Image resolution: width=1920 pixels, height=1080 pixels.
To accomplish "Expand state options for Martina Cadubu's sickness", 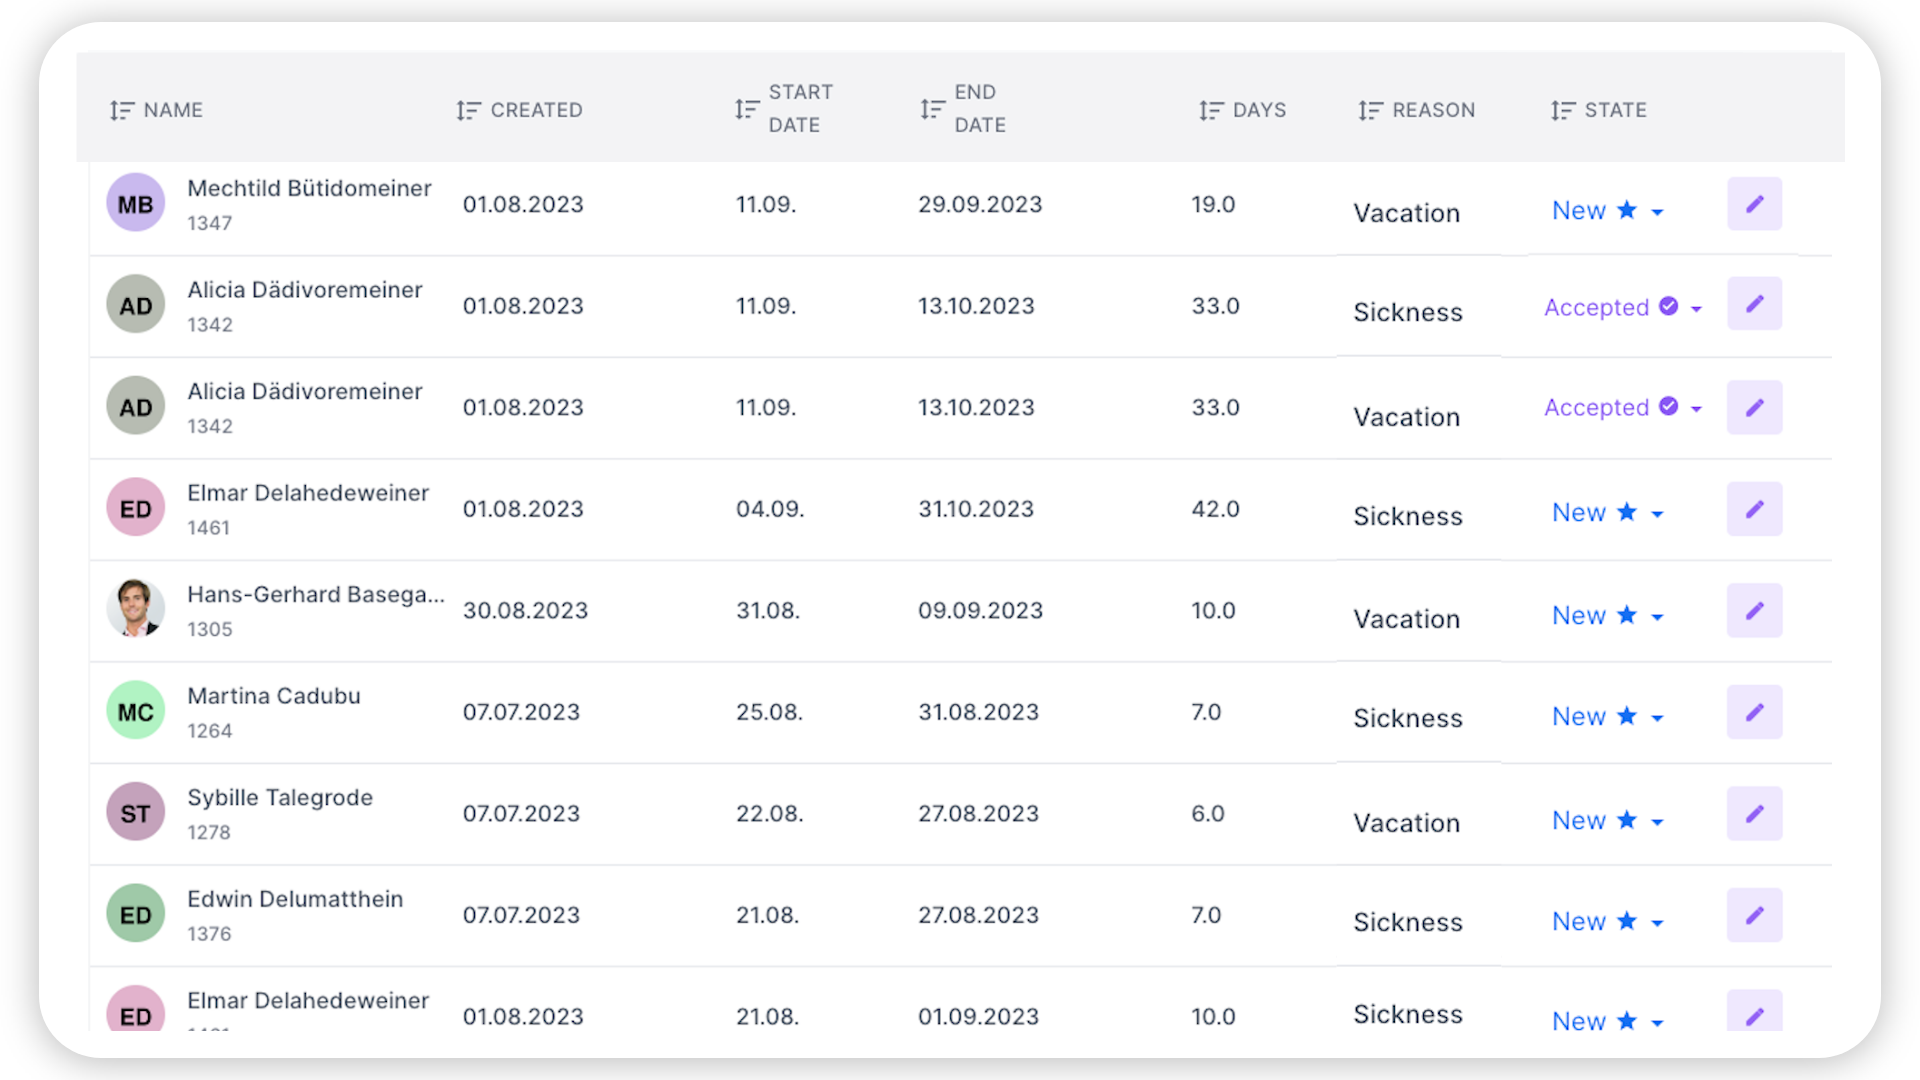I will 1659,717.
